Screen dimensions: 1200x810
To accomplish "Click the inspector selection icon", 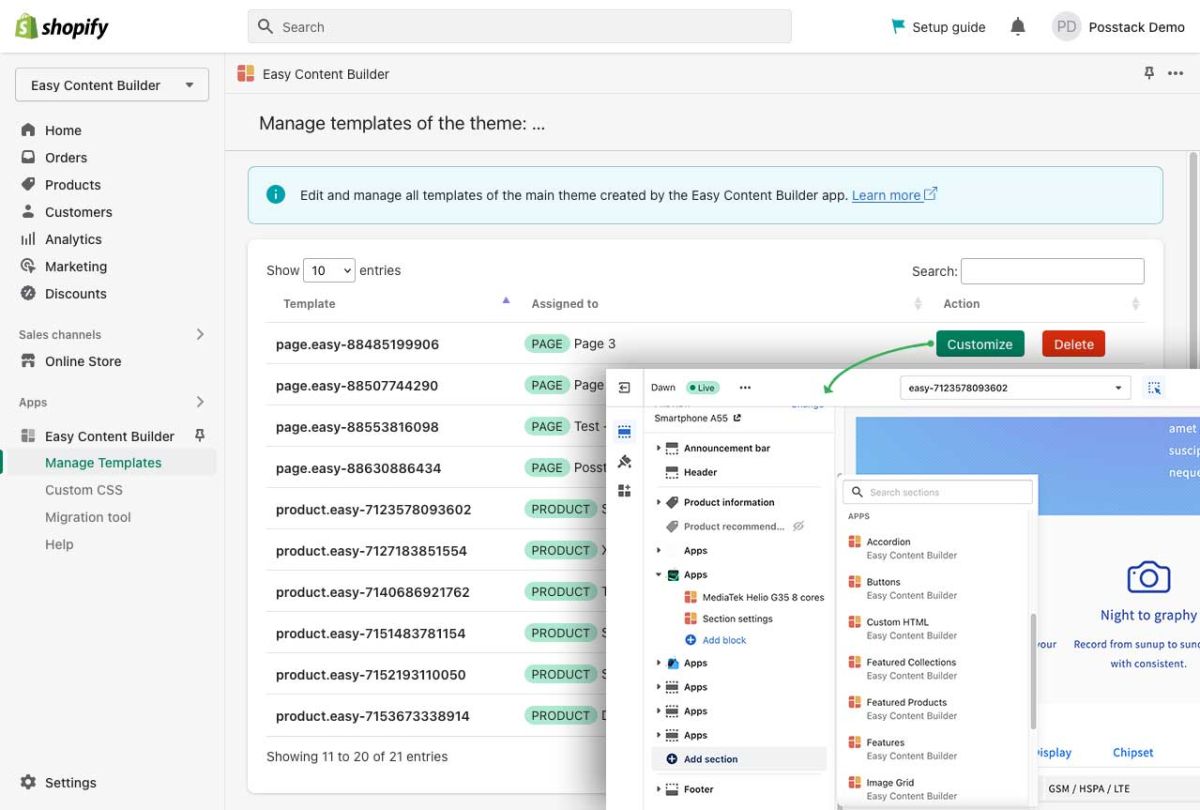I will [x=1155, y=388].
